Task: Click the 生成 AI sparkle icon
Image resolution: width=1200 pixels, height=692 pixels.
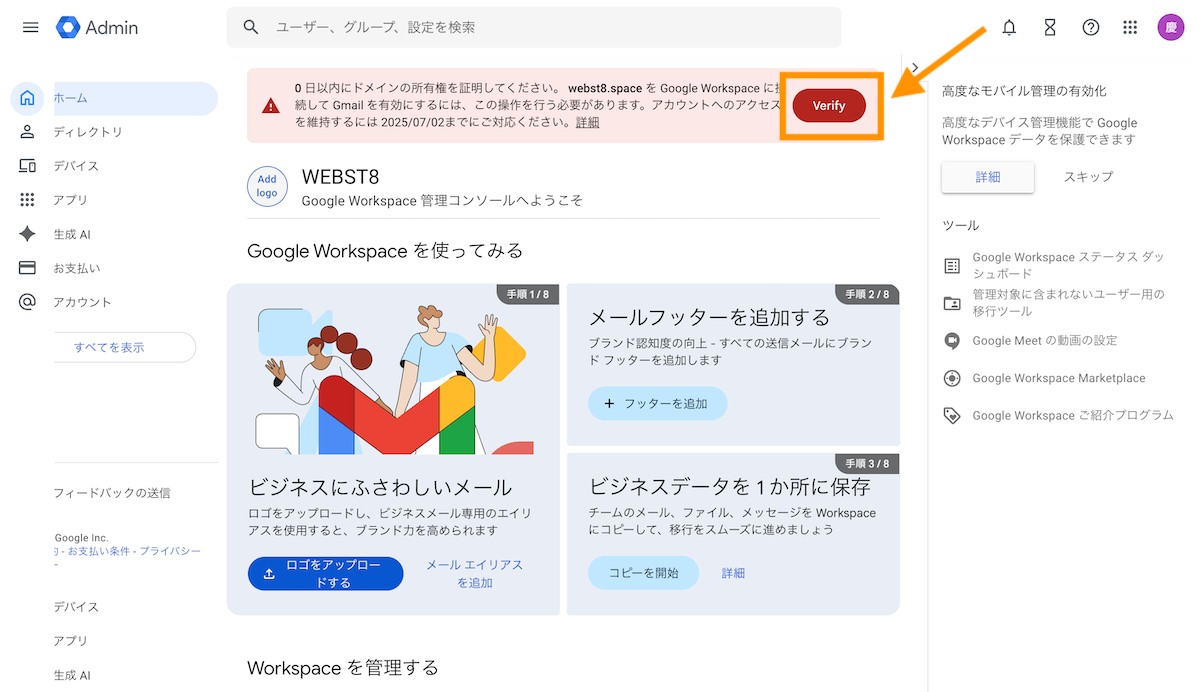Action: [x=27, y=234]
